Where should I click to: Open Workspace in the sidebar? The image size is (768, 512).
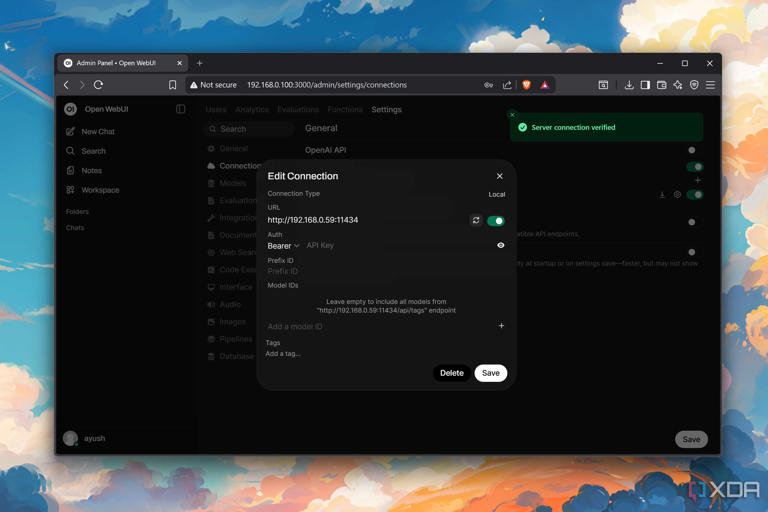(x=100, y=190)
